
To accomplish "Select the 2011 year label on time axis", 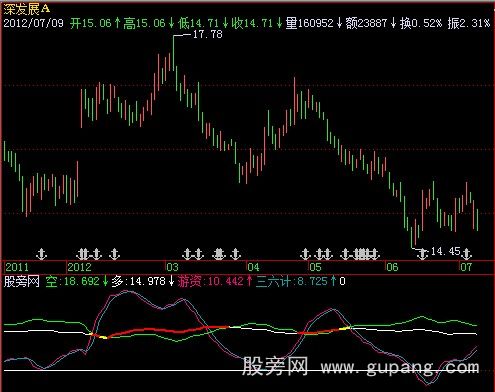I will tap(17, 267).
